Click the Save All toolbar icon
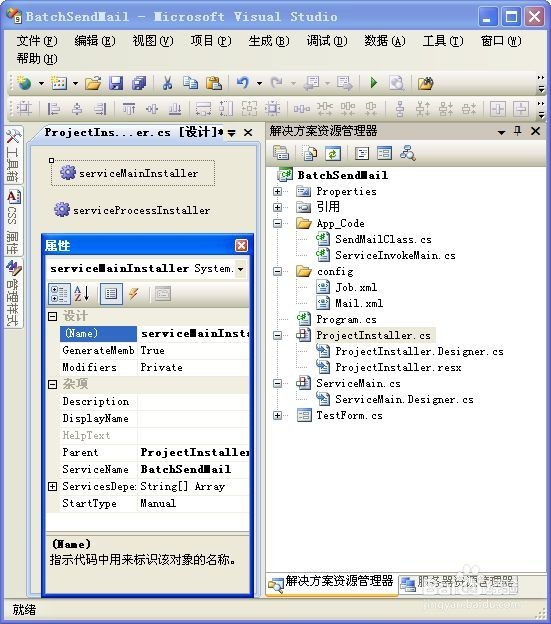The height and width of the screenshot is (624, 551). click(x=139, y=83)
